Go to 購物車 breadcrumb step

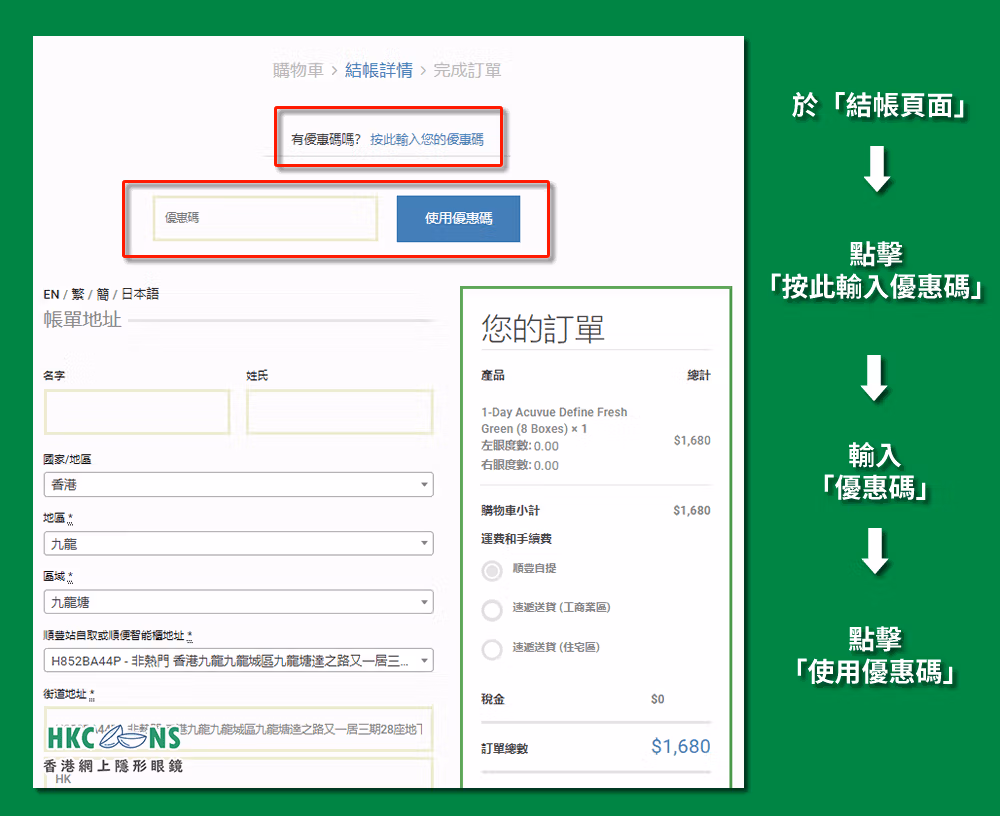click(x=298, y=70)
